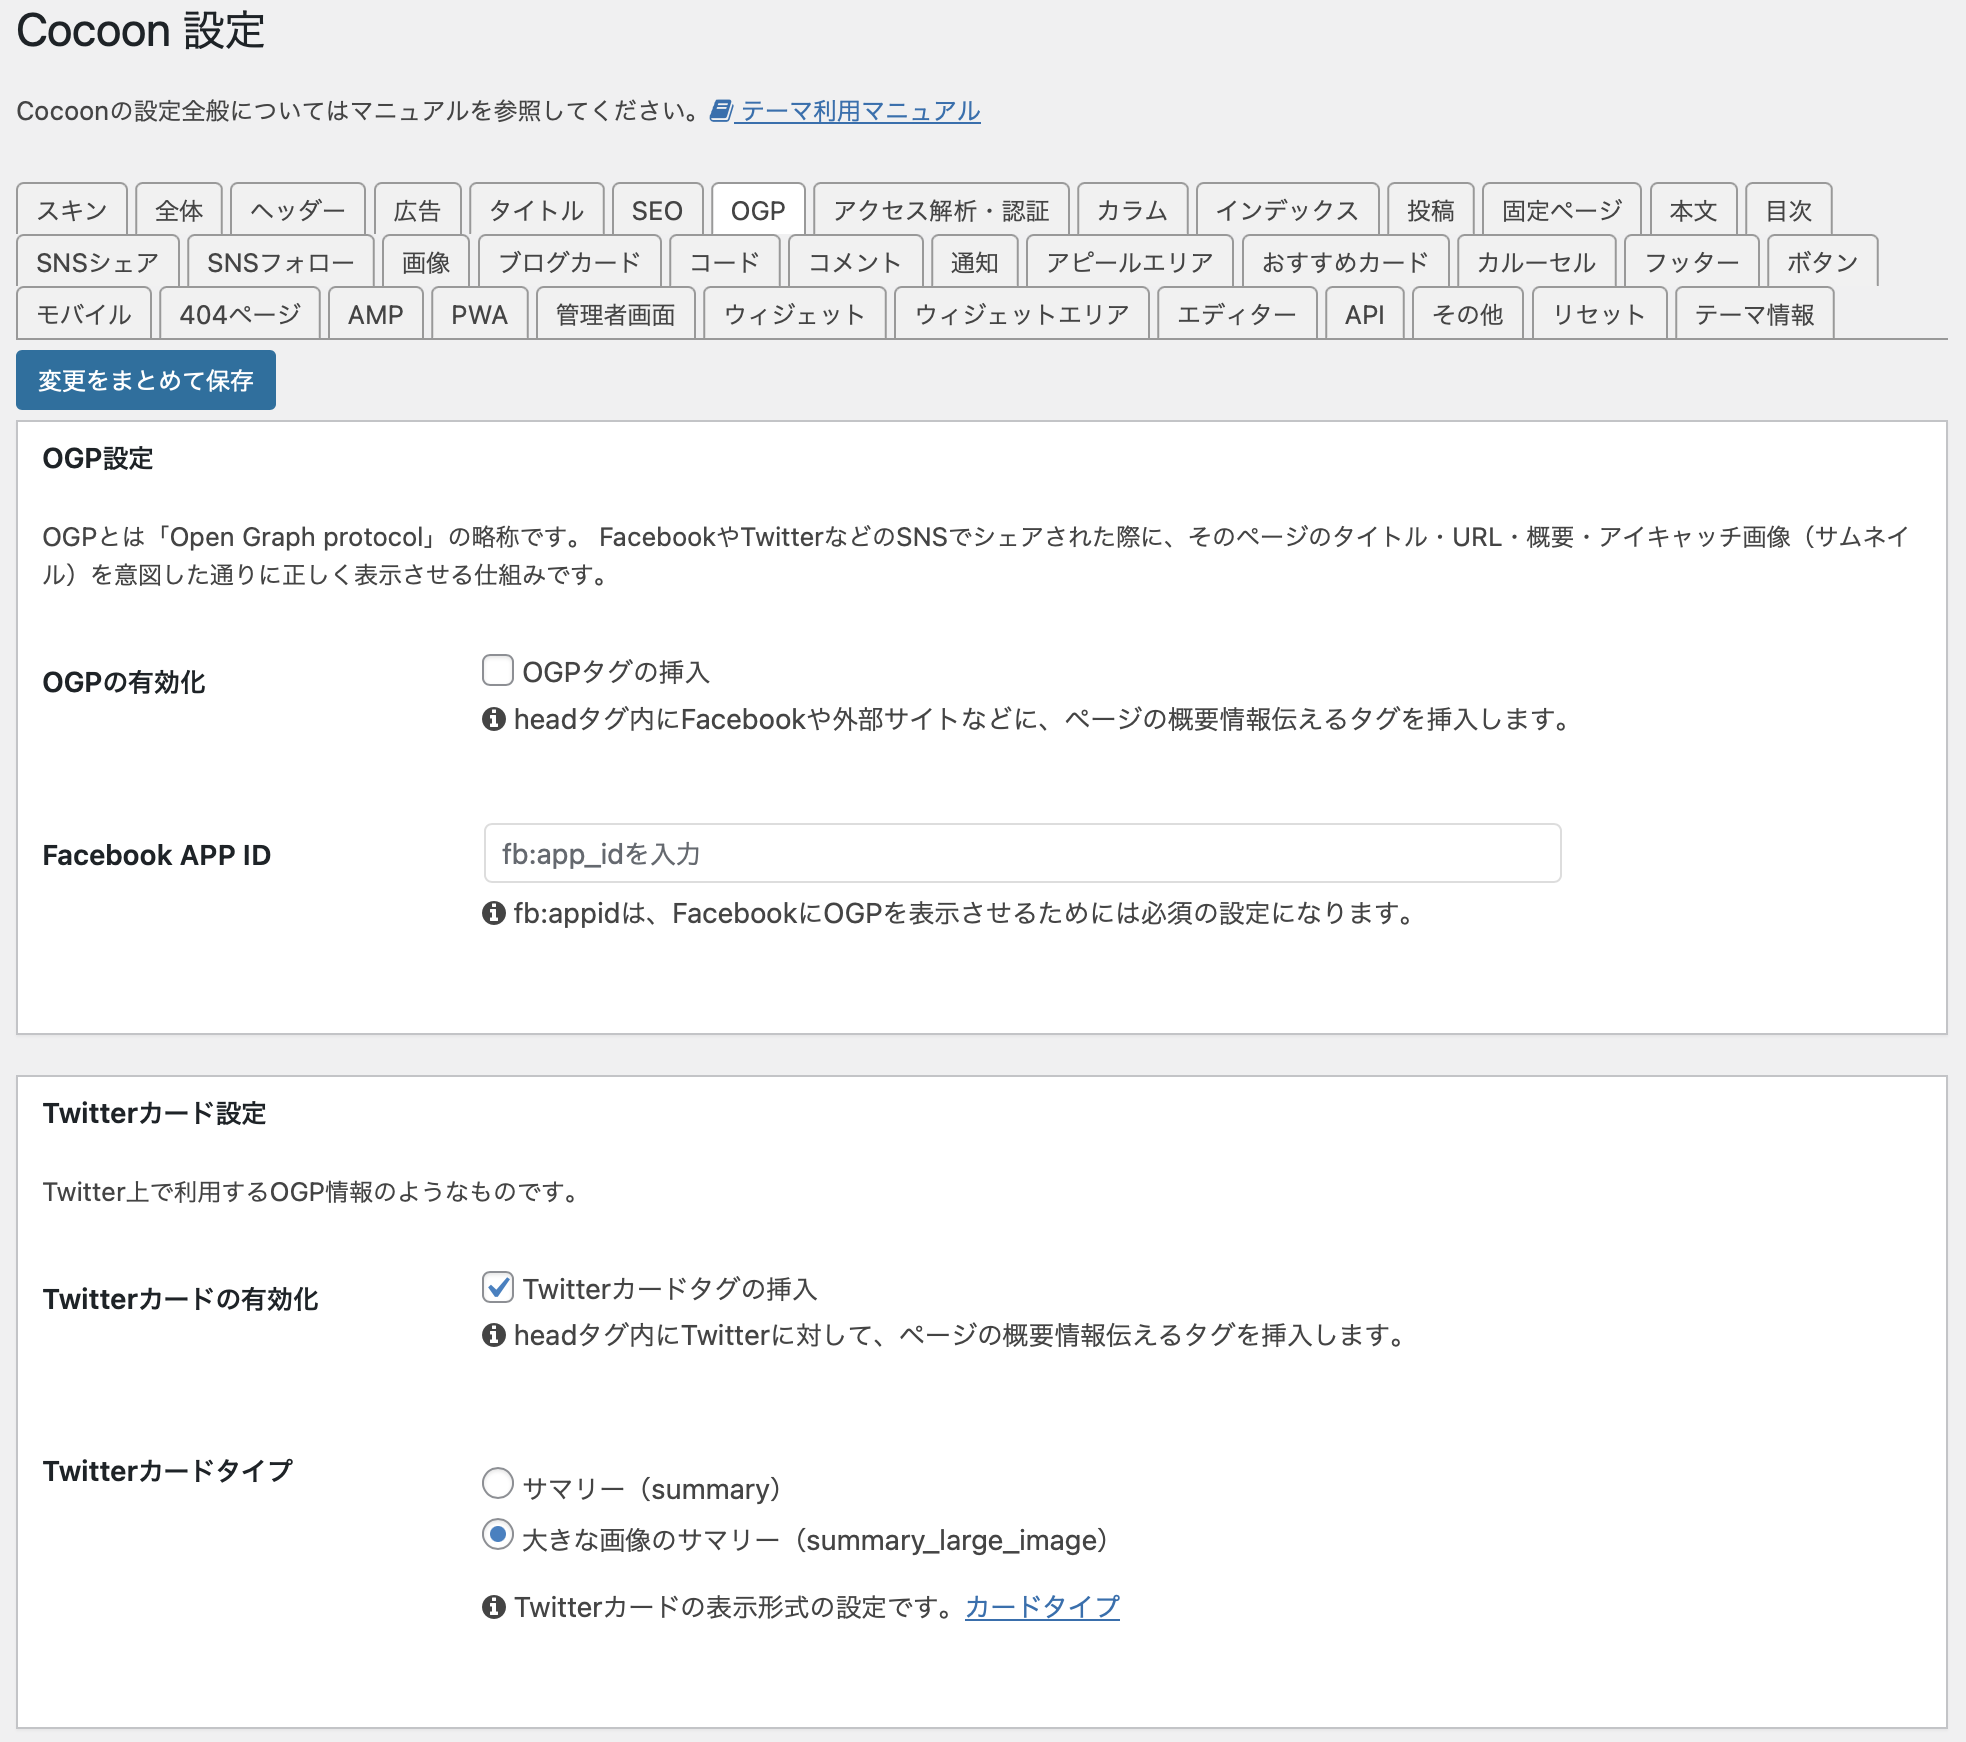This screenshot has height=1742, width=1966.
Task: Open the アクセス解析・認証 tab
Action: click(941, 210)
